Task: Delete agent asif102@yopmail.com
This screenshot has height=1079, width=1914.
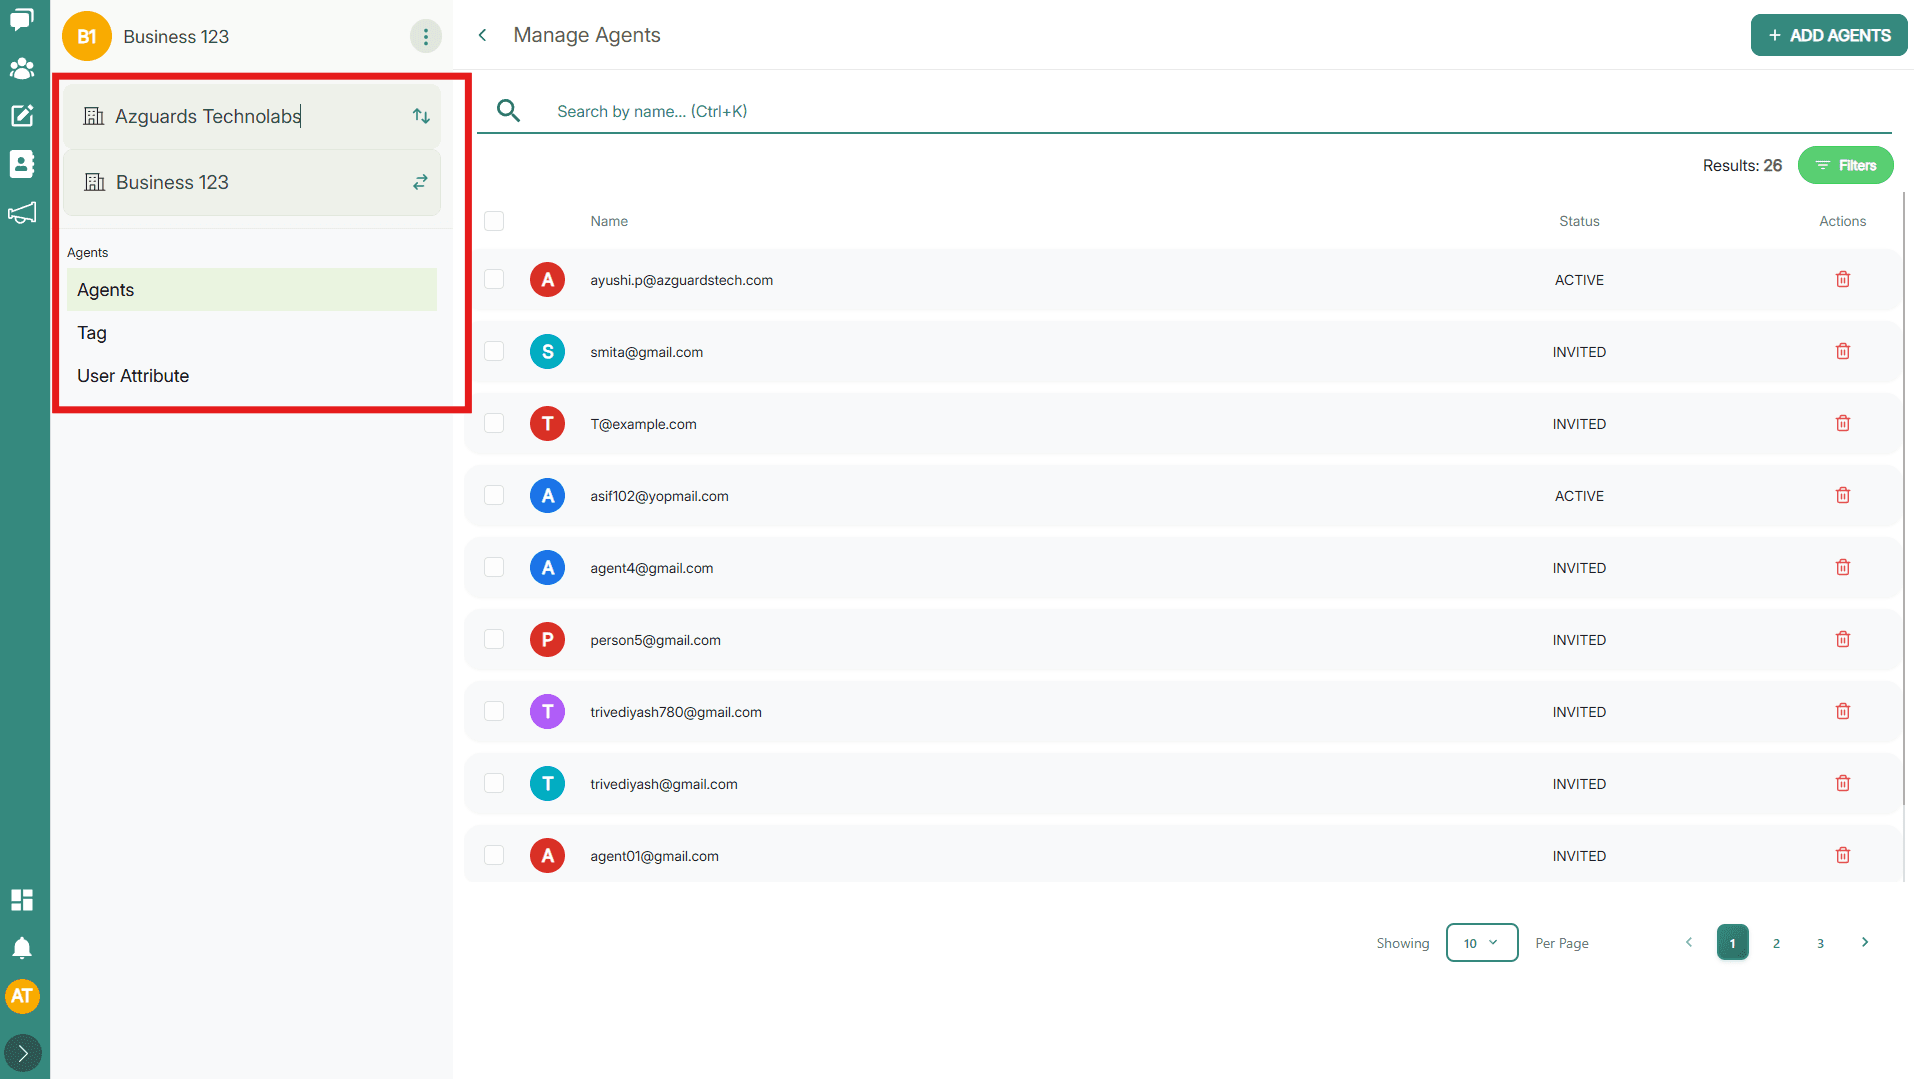Action: tap(1843, 496)
